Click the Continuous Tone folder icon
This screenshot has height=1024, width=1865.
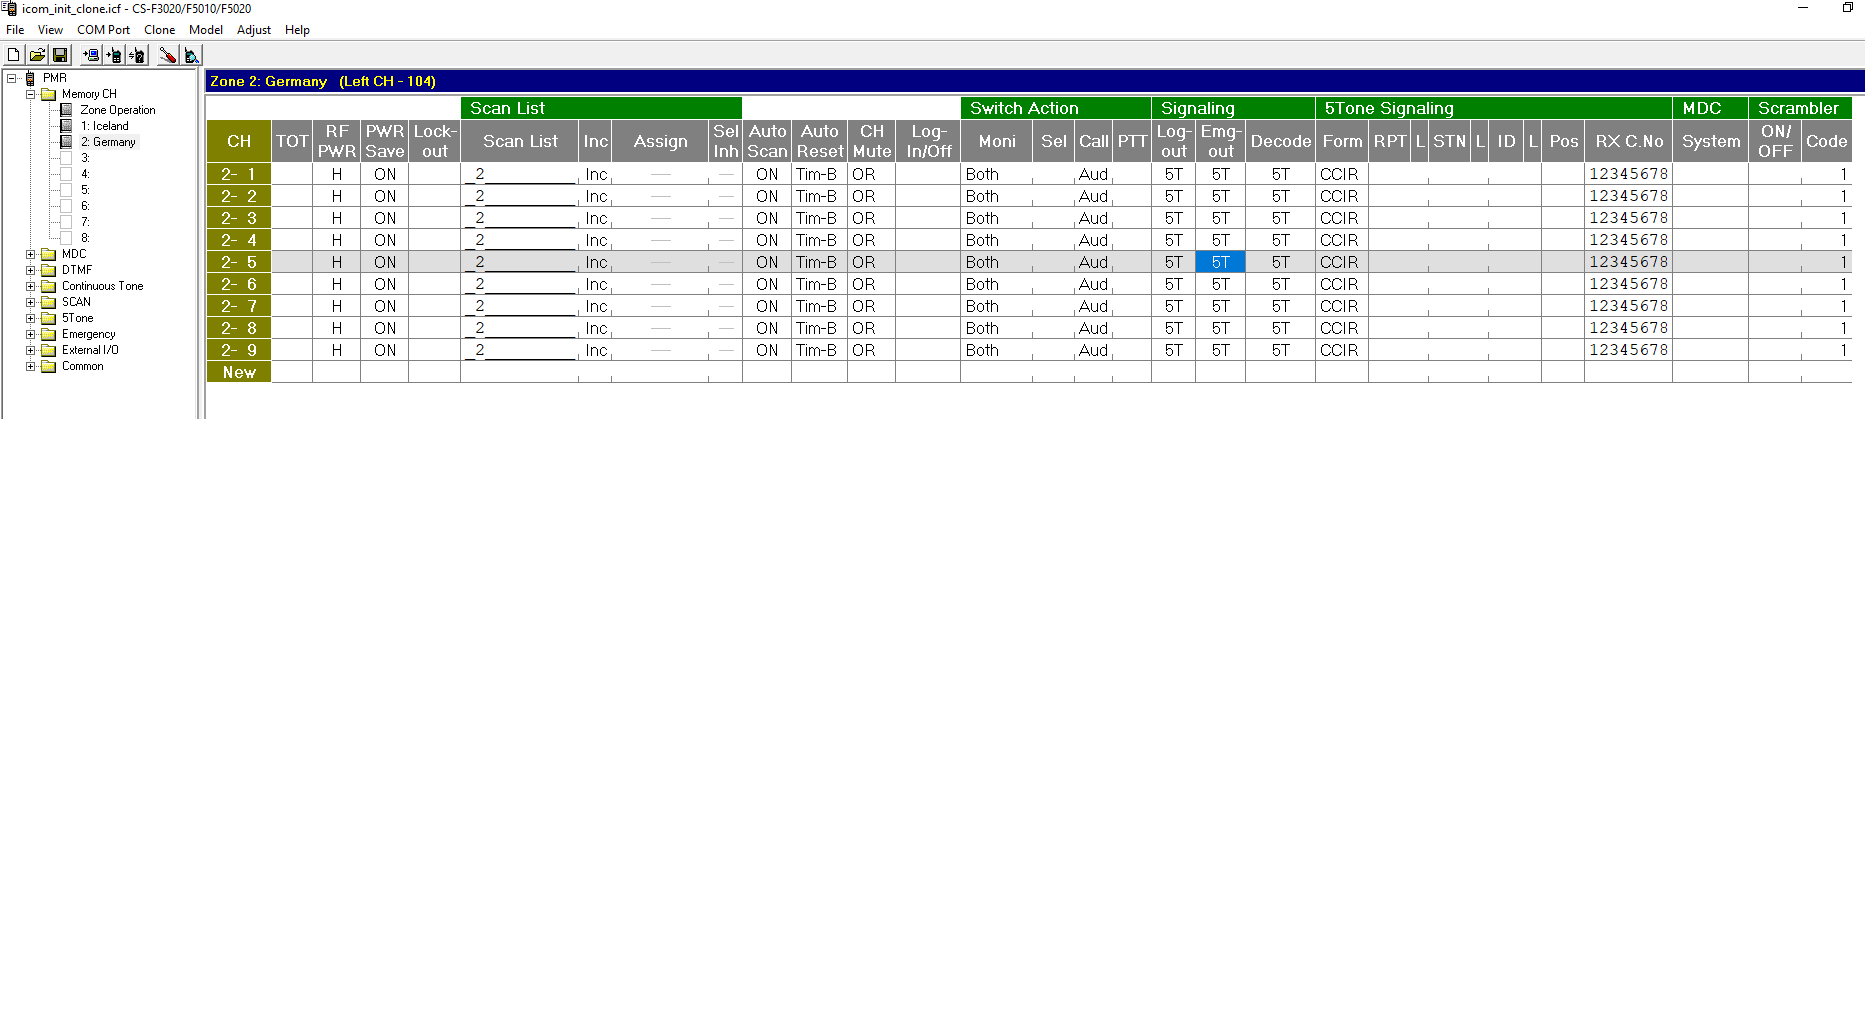(48, 286)
